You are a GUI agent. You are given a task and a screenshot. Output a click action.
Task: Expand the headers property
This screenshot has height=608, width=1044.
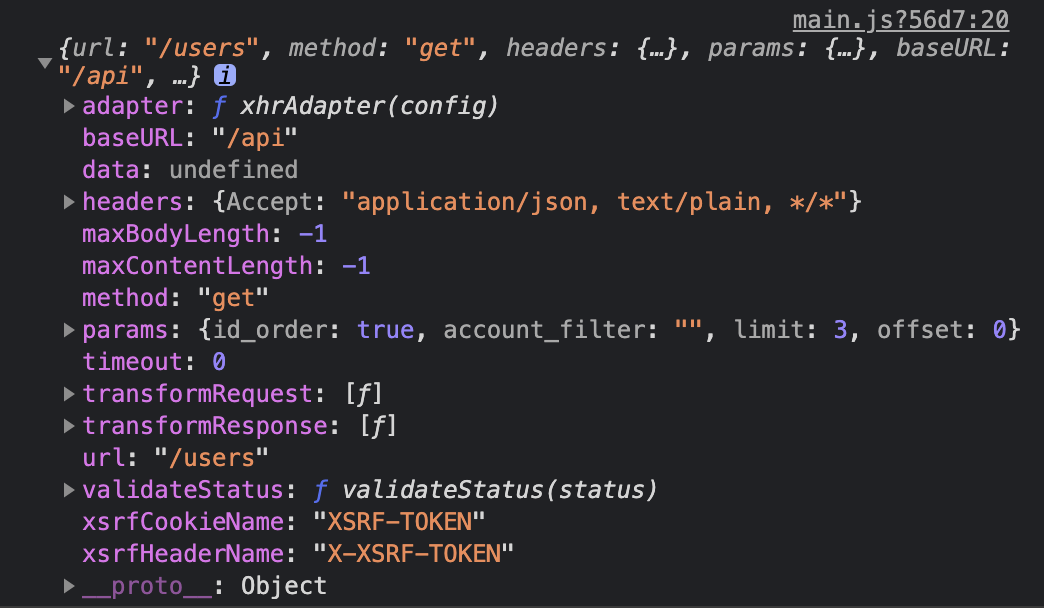click(x=69, y=202)
